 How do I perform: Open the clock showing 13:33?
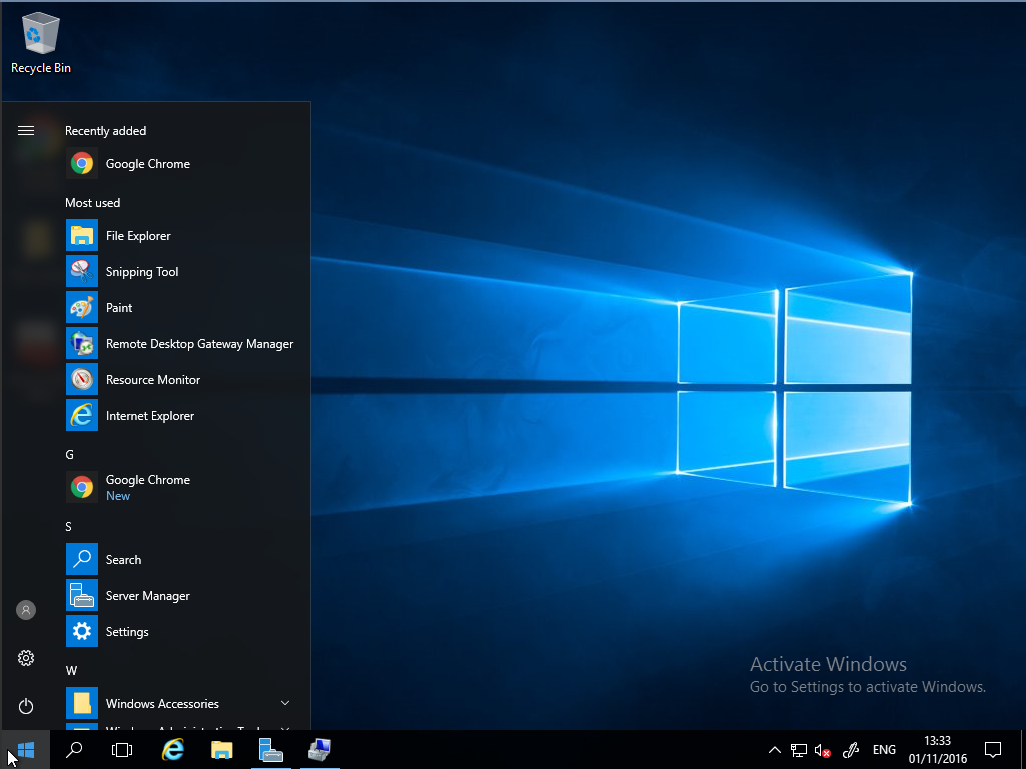938,750
